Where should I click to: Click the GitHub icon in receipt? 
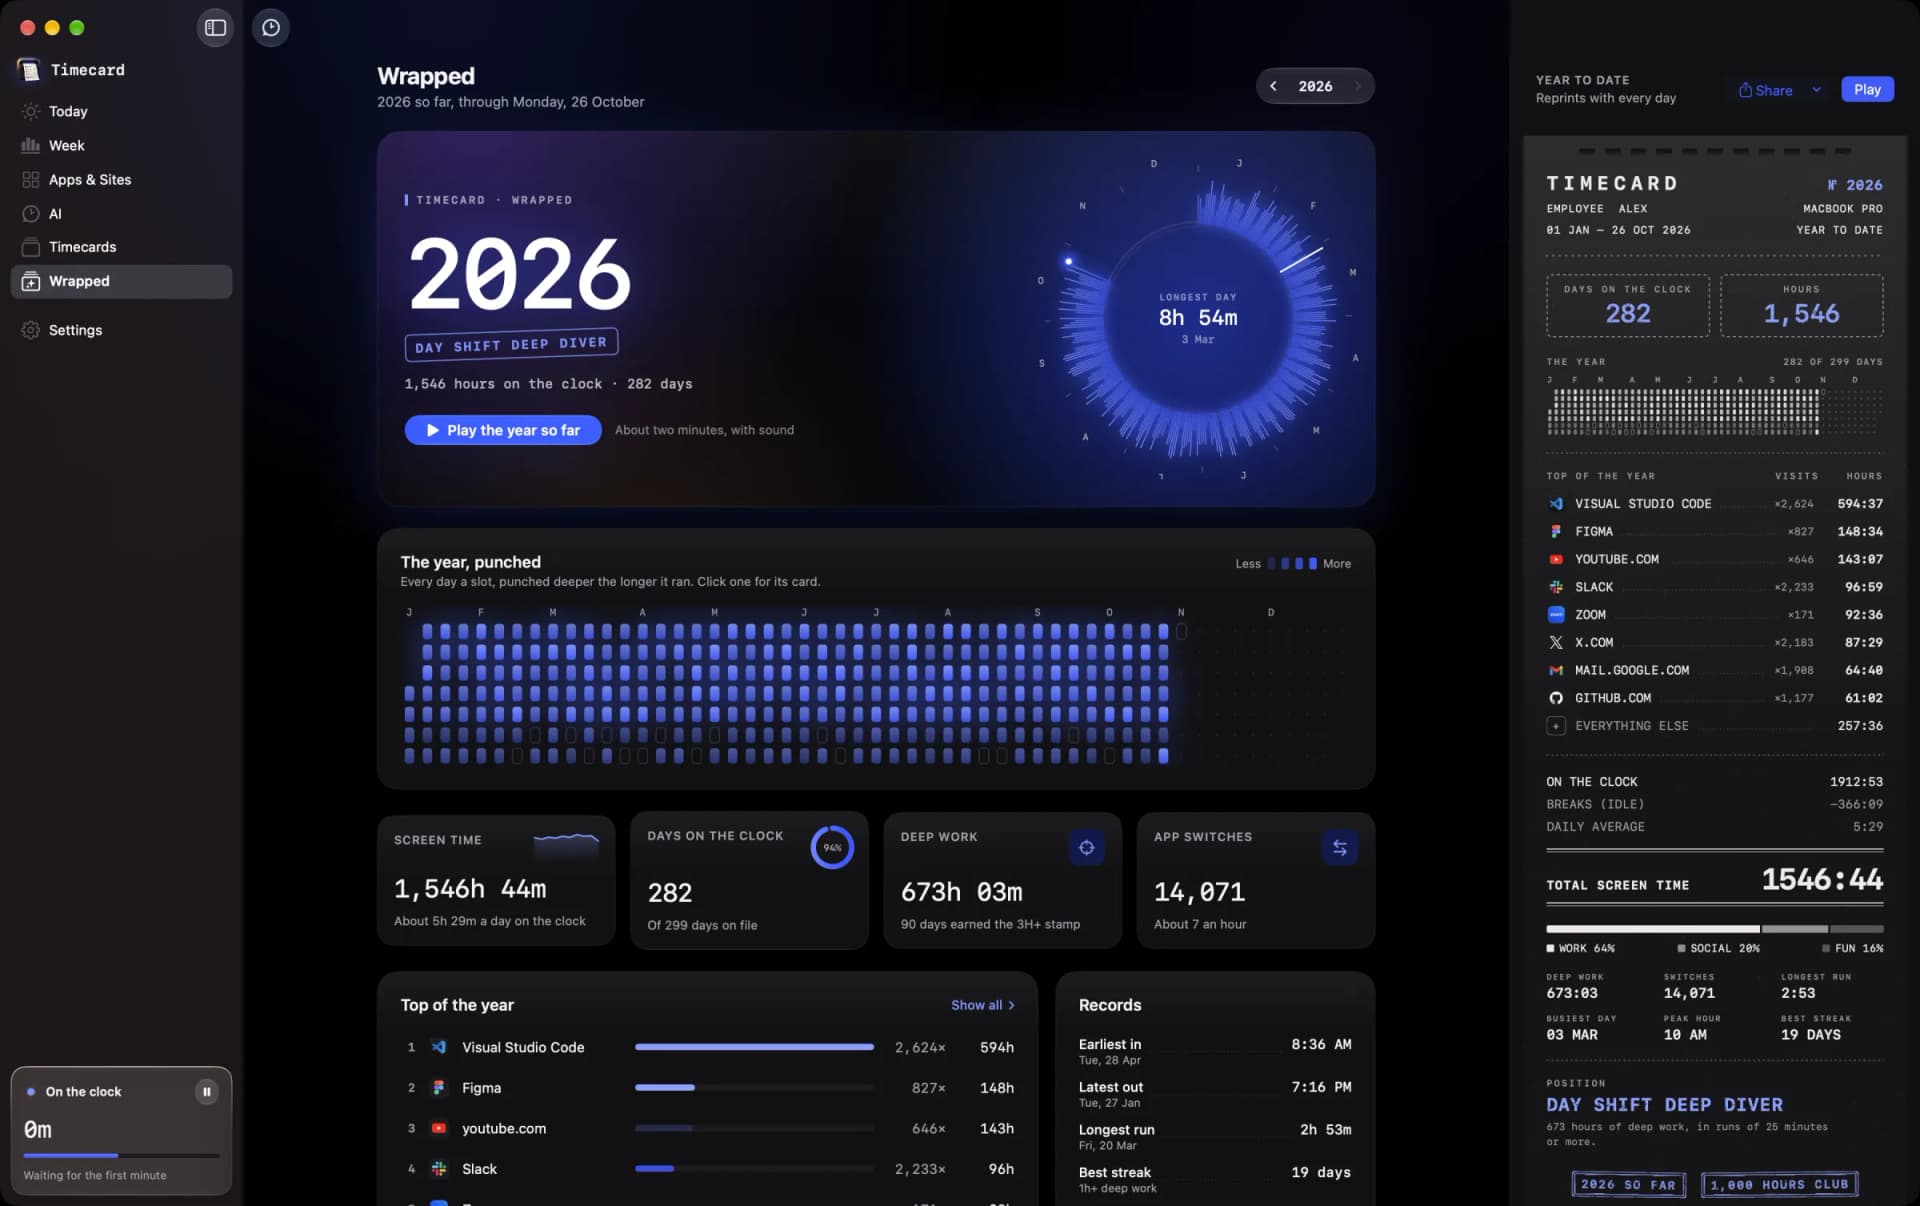coord(1556,698)
